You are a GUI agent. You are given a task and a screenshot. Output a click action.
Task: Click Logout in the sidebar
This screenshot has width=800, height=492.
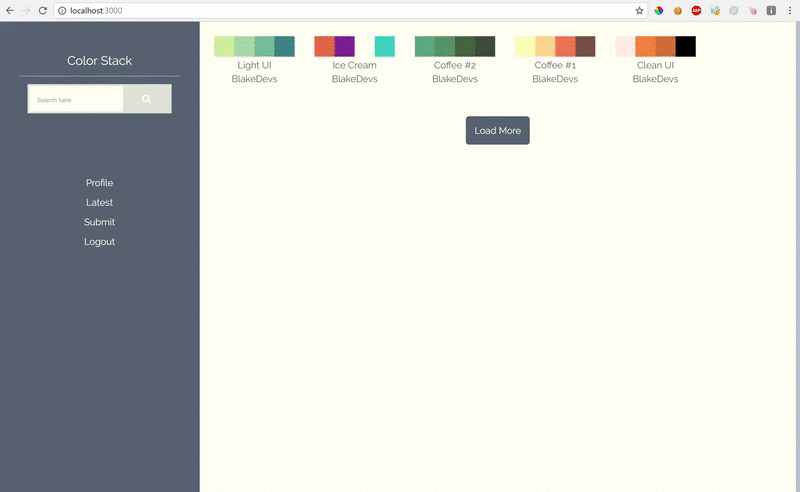coord(99,242)
